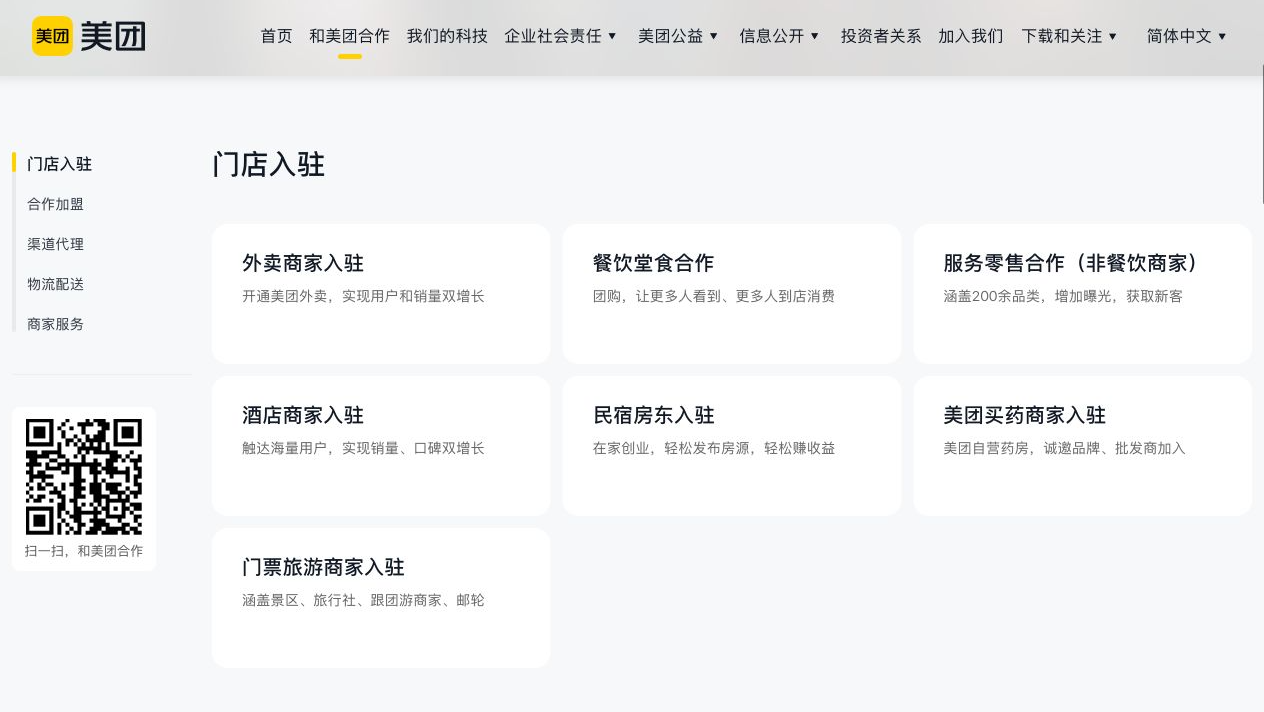Open 服务零售合作（非餐饮商家）card

[x=1082, y=294]
